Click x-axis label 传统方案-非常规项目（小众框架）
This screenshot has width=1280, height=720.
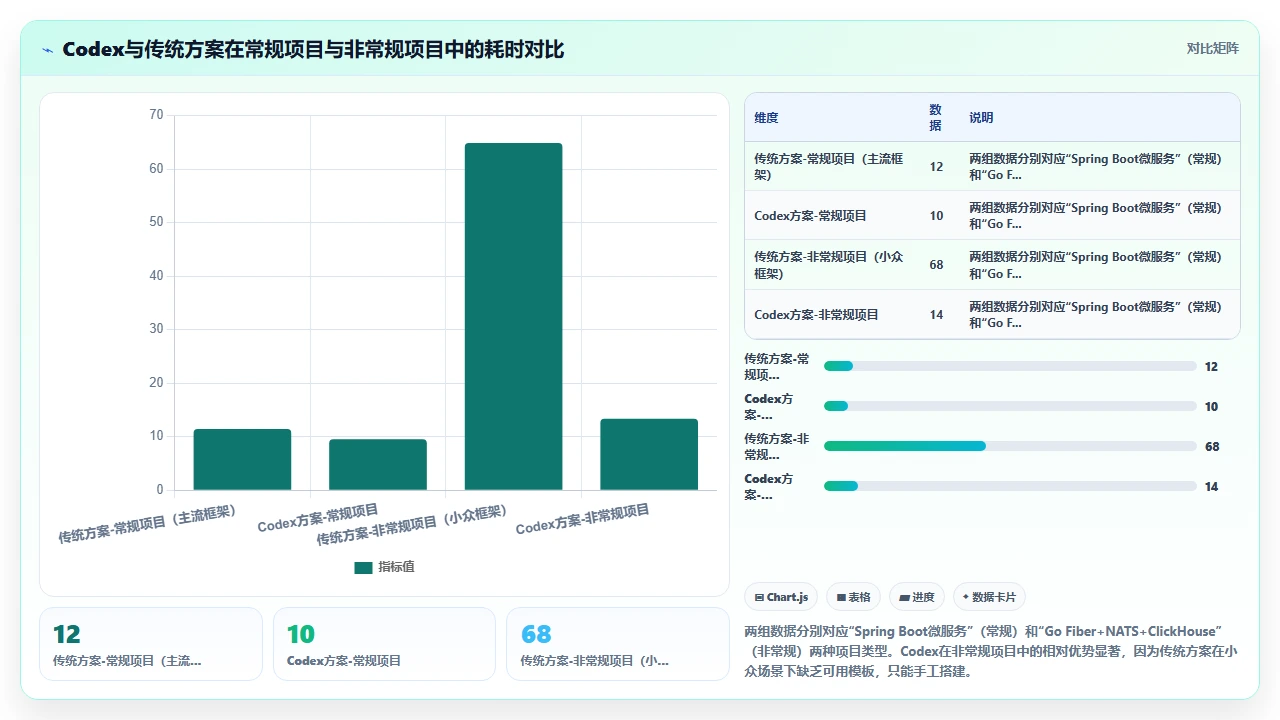tap(412, 525)
